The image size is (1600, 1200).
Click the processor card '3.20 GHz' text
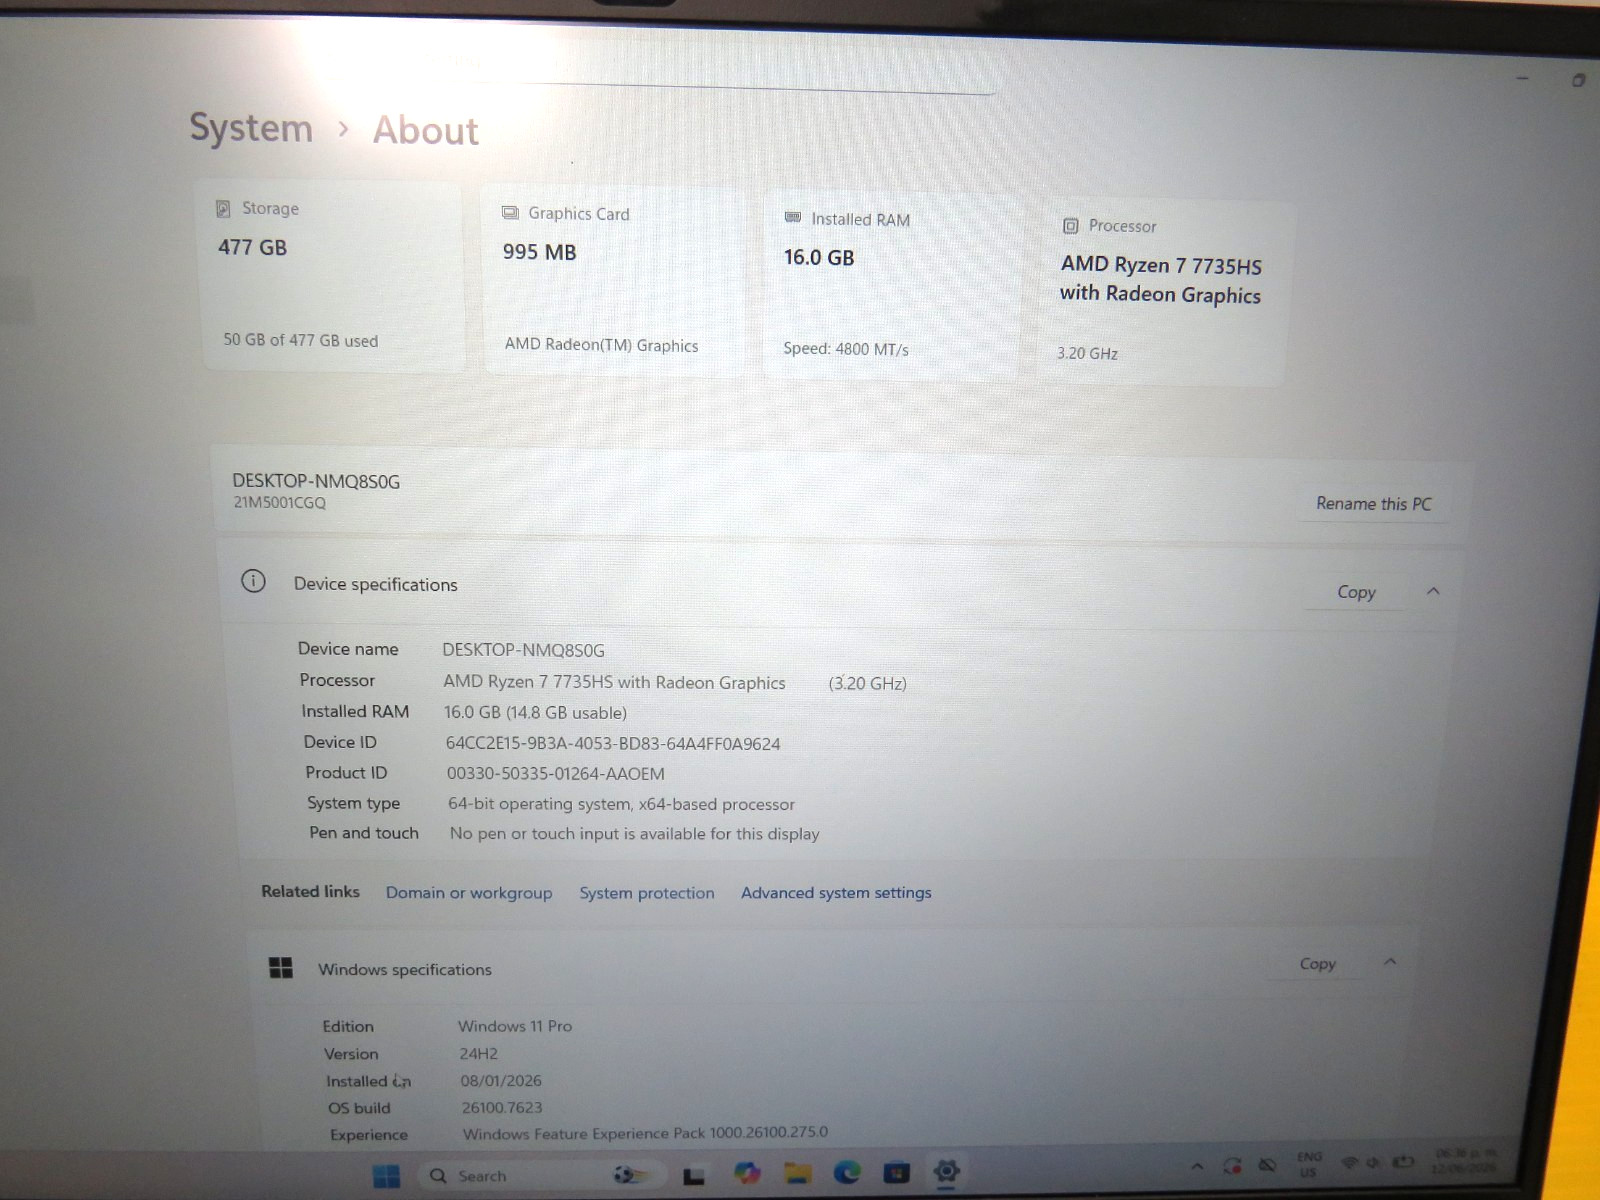click(x=1088, y=353)
